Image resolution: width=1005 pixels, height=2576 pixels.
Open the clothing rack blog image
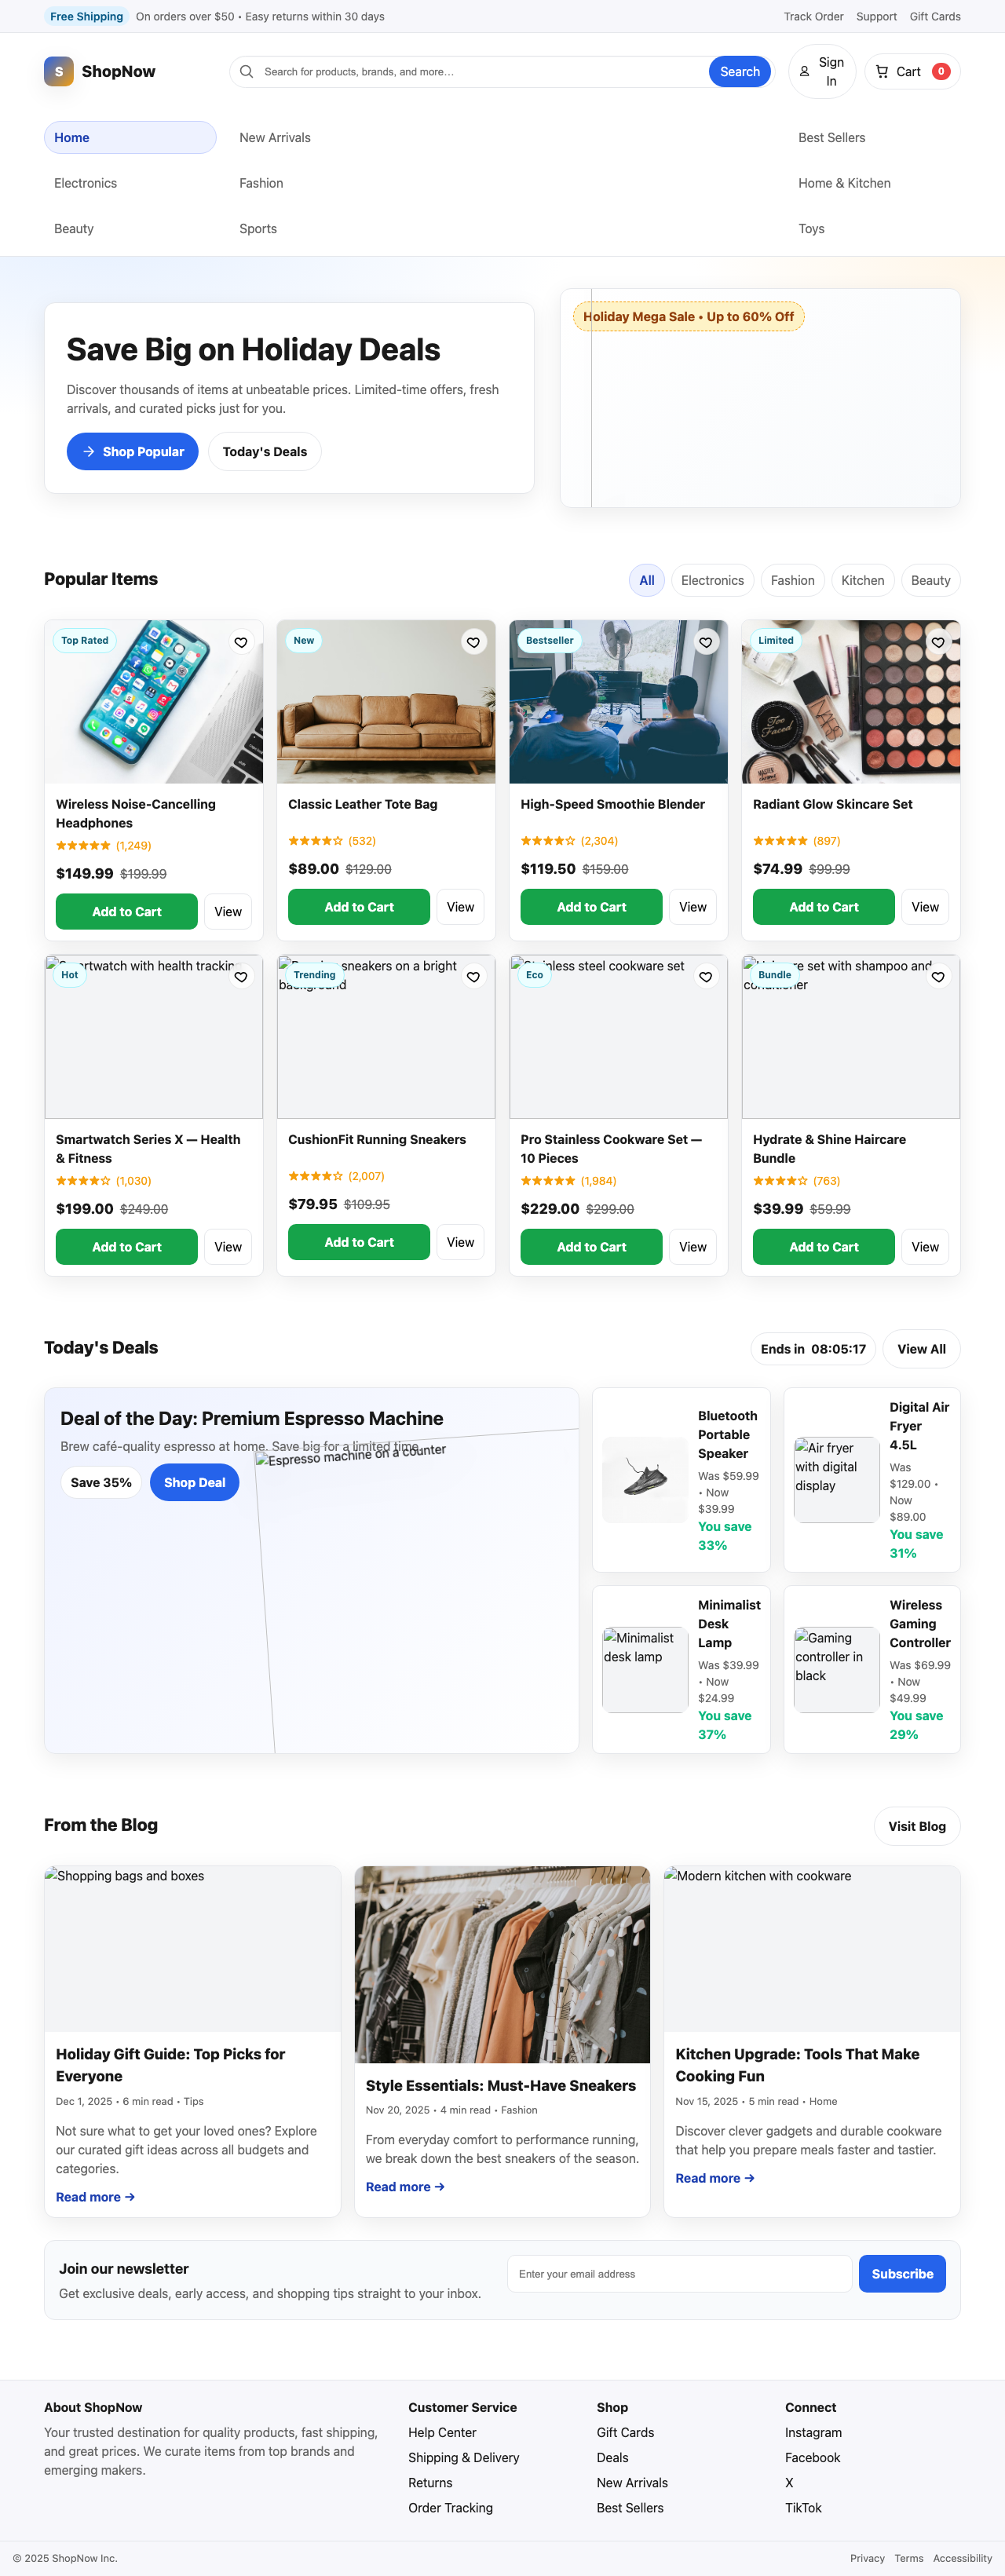tap(502, 1964)
